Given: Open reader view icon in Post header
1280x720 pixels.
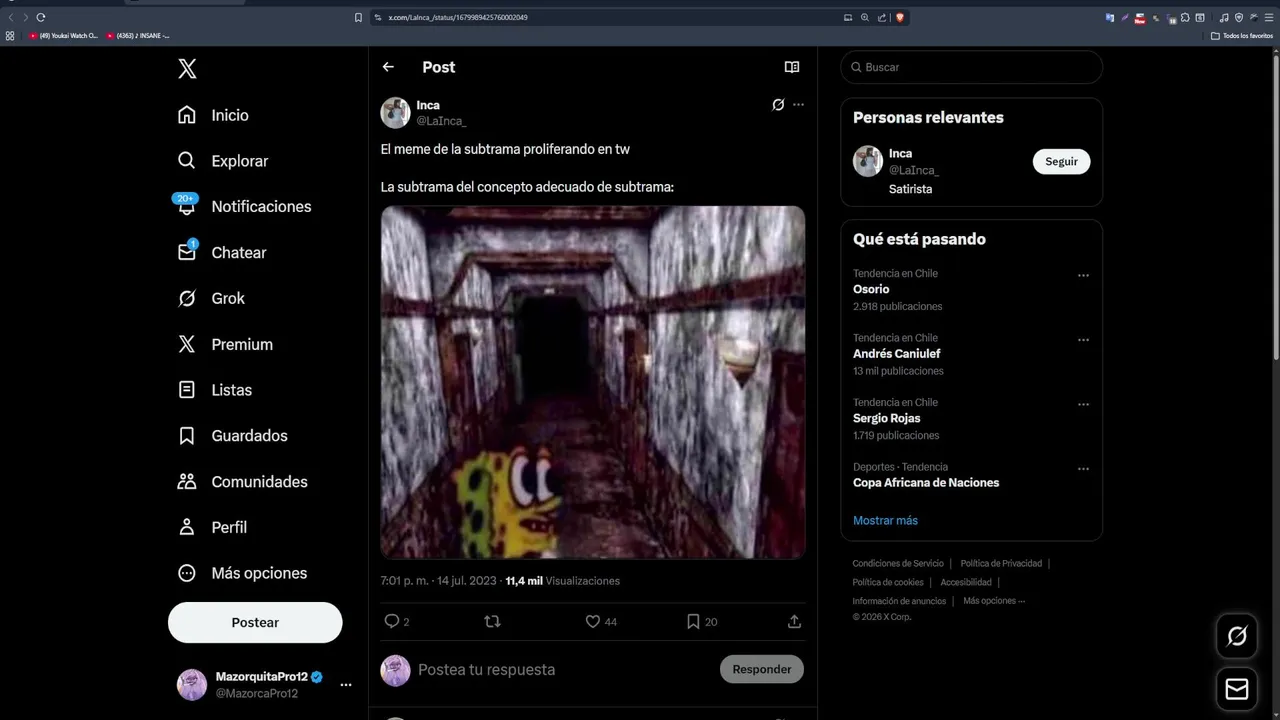Looking at the screenshot, I should coord(792,67).
